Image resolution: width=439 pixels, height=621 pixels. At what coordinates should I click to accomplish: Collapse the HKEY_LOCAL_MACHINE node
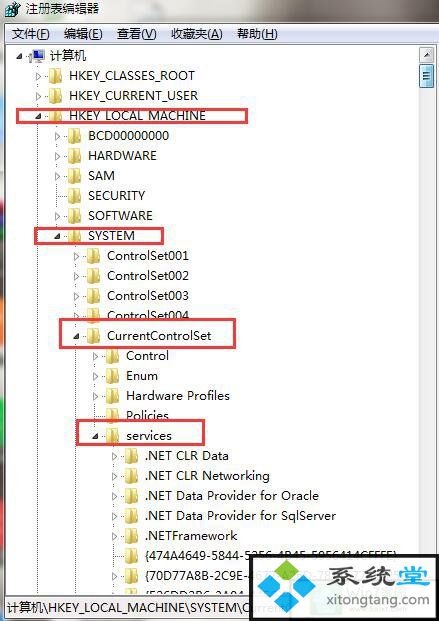[38, 116]
